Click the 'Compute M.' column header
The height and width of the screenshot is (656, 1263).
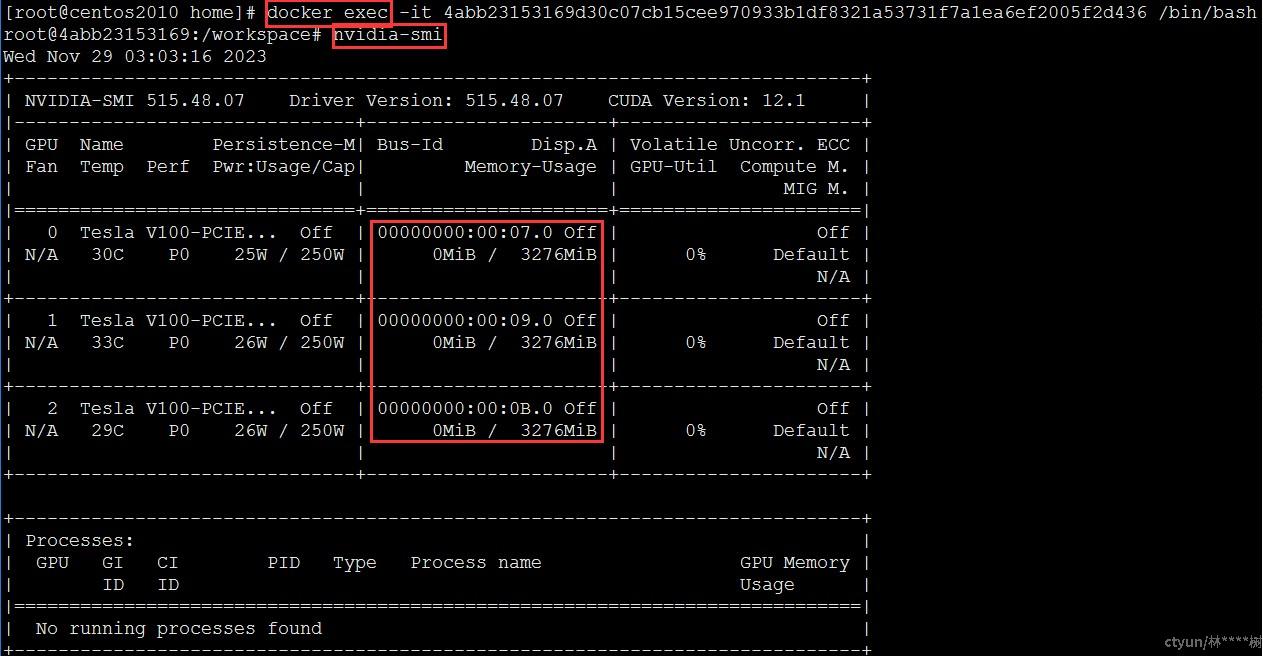pyautogui.click(x=795, y=167)
